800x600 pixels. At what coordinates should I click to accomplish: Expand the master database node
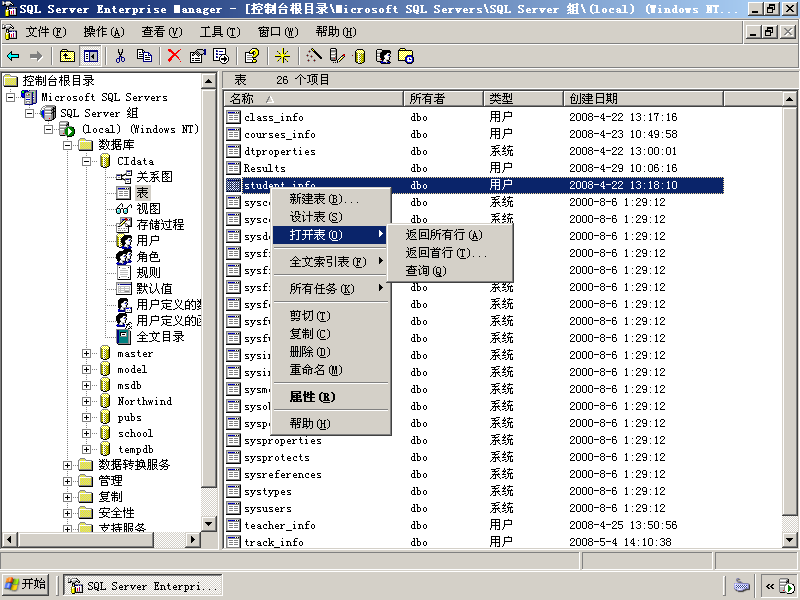87,353
